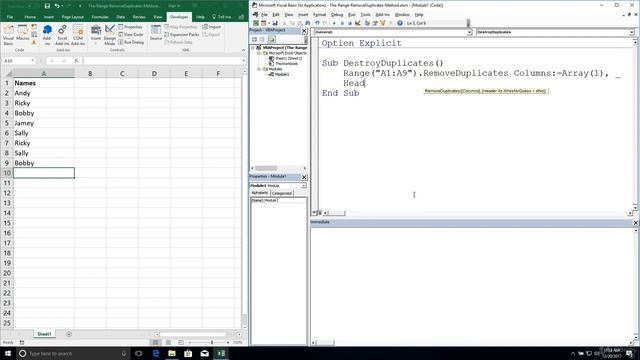Open the Visual Basic editor from the ribbon
This screenshot has width=640, height=360.
point(8,35)
